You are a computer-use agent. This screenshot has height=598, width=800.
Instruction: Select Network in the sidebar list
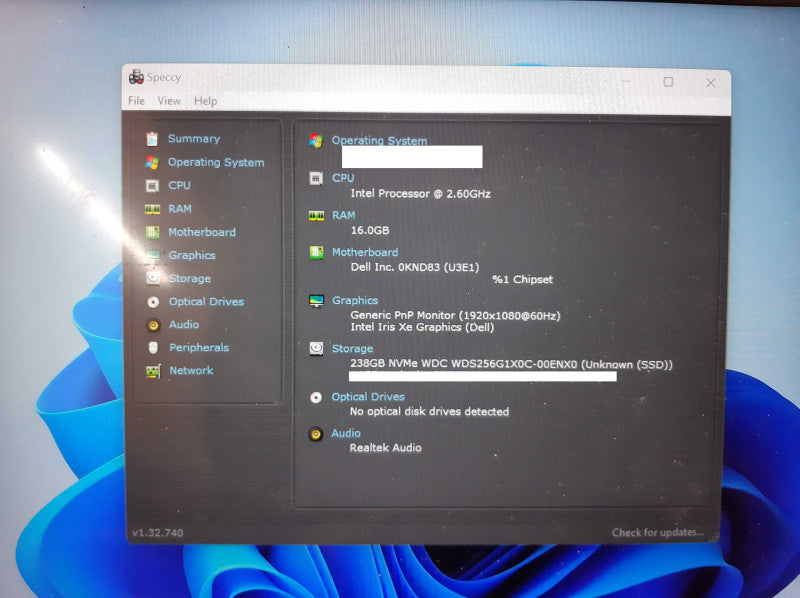coord(191,370)
